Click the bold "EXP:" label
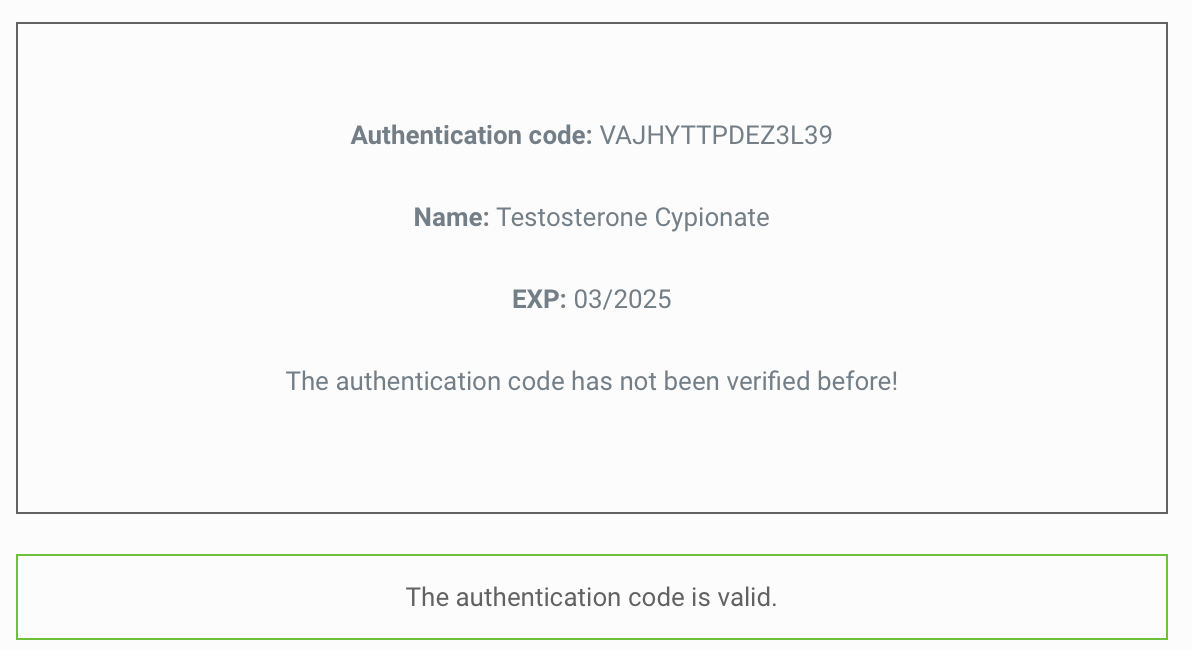Screen dimensions: 1192x650 (x=539, y=300)
